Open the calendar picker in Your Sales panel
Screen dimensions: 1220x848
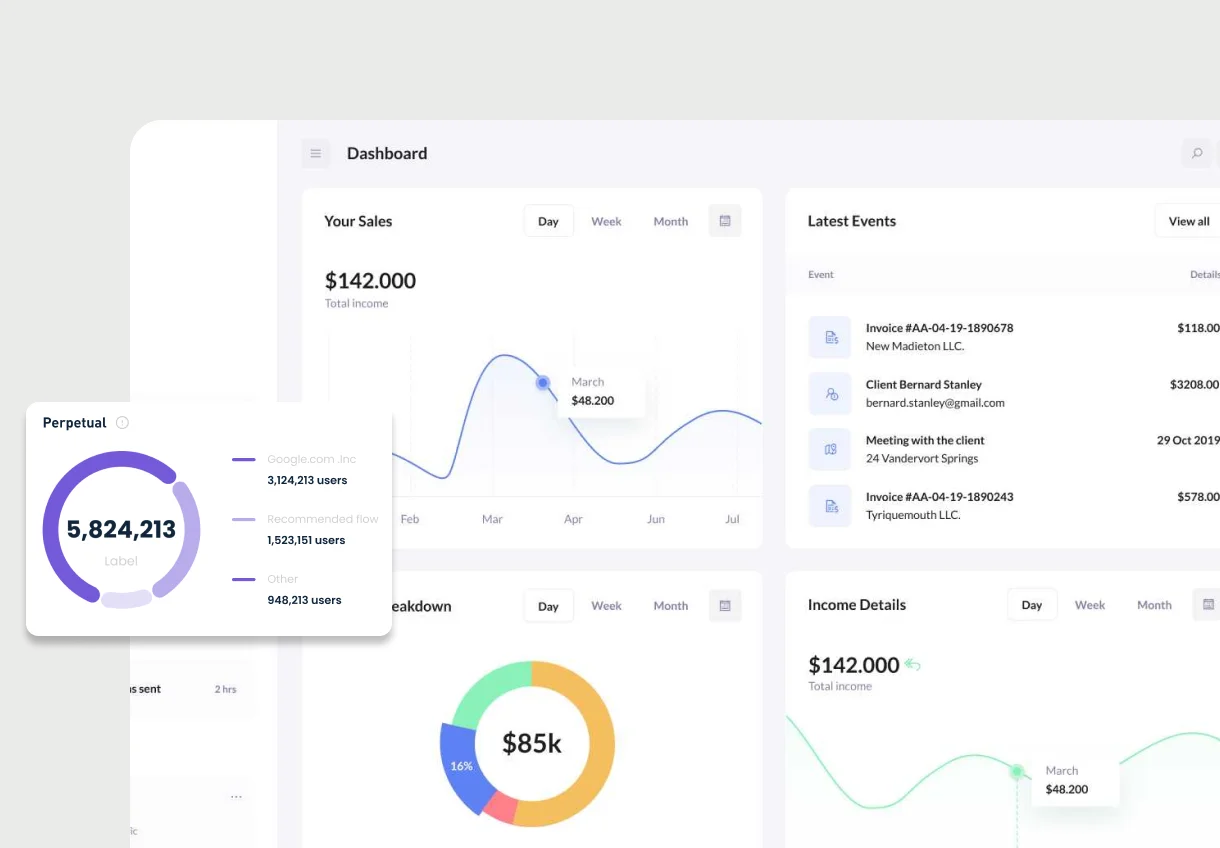pos(724,220)
